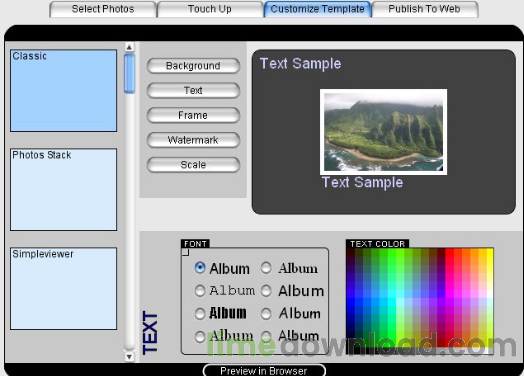This screenshot has width=524, height=376.
Task: Choose the Photos Stack template thumbnail
Action: point(63,190)
